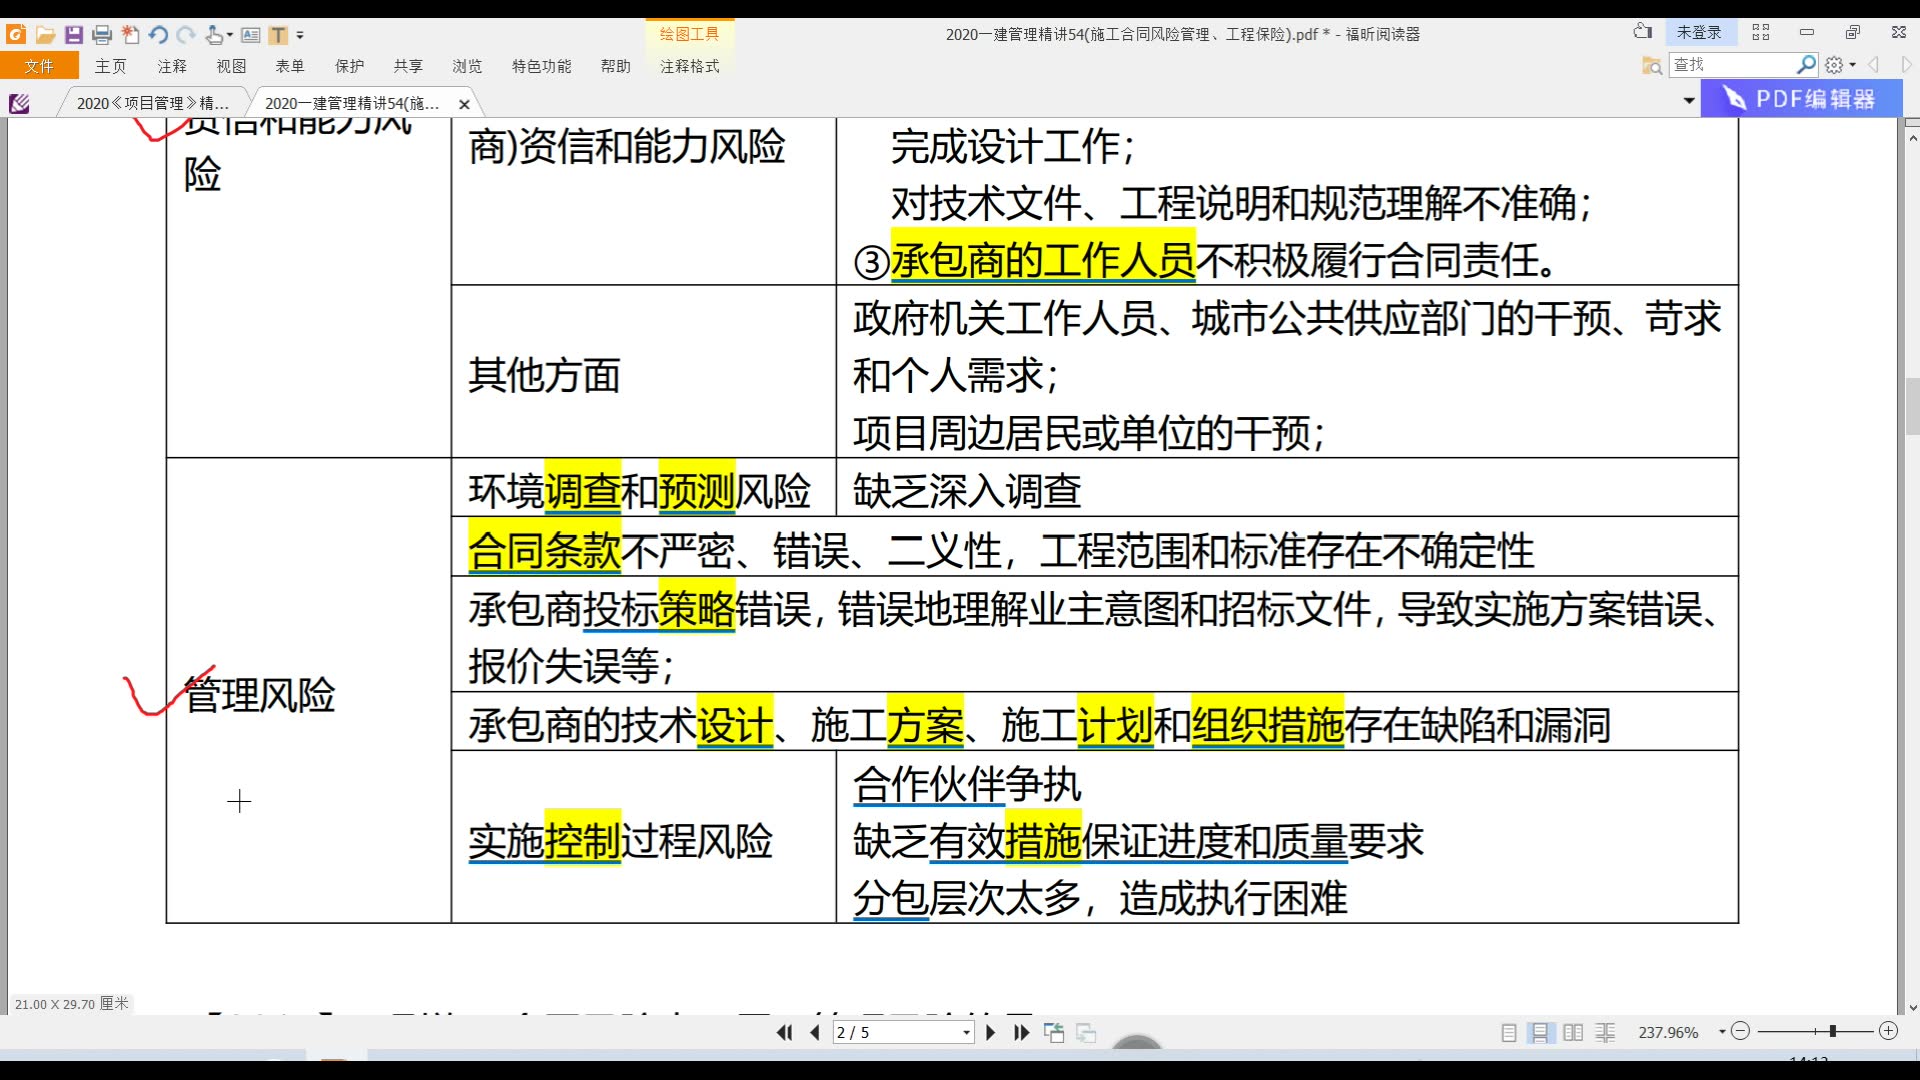This screenshot has height=1080, width=1920.
Task: Open the 帮助 ribbon tab
Action: tap(615, 66)
